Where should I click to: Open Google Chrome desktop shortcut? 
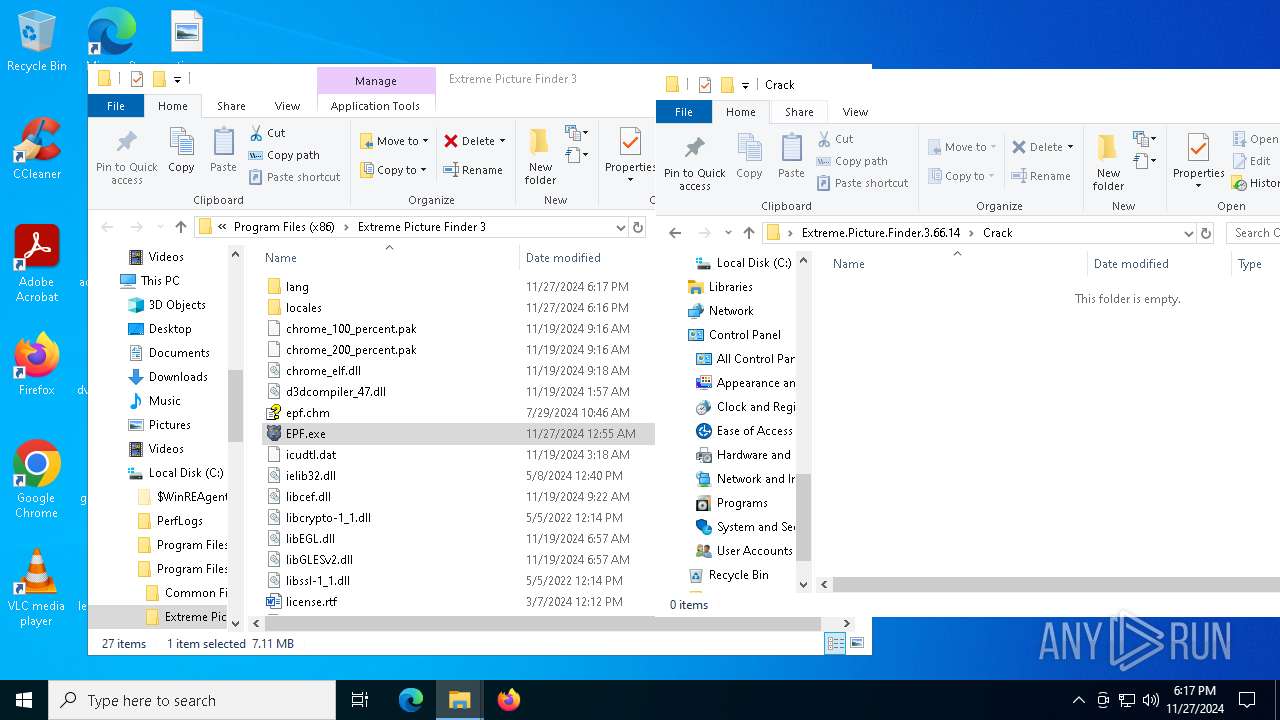click(36, 480)
